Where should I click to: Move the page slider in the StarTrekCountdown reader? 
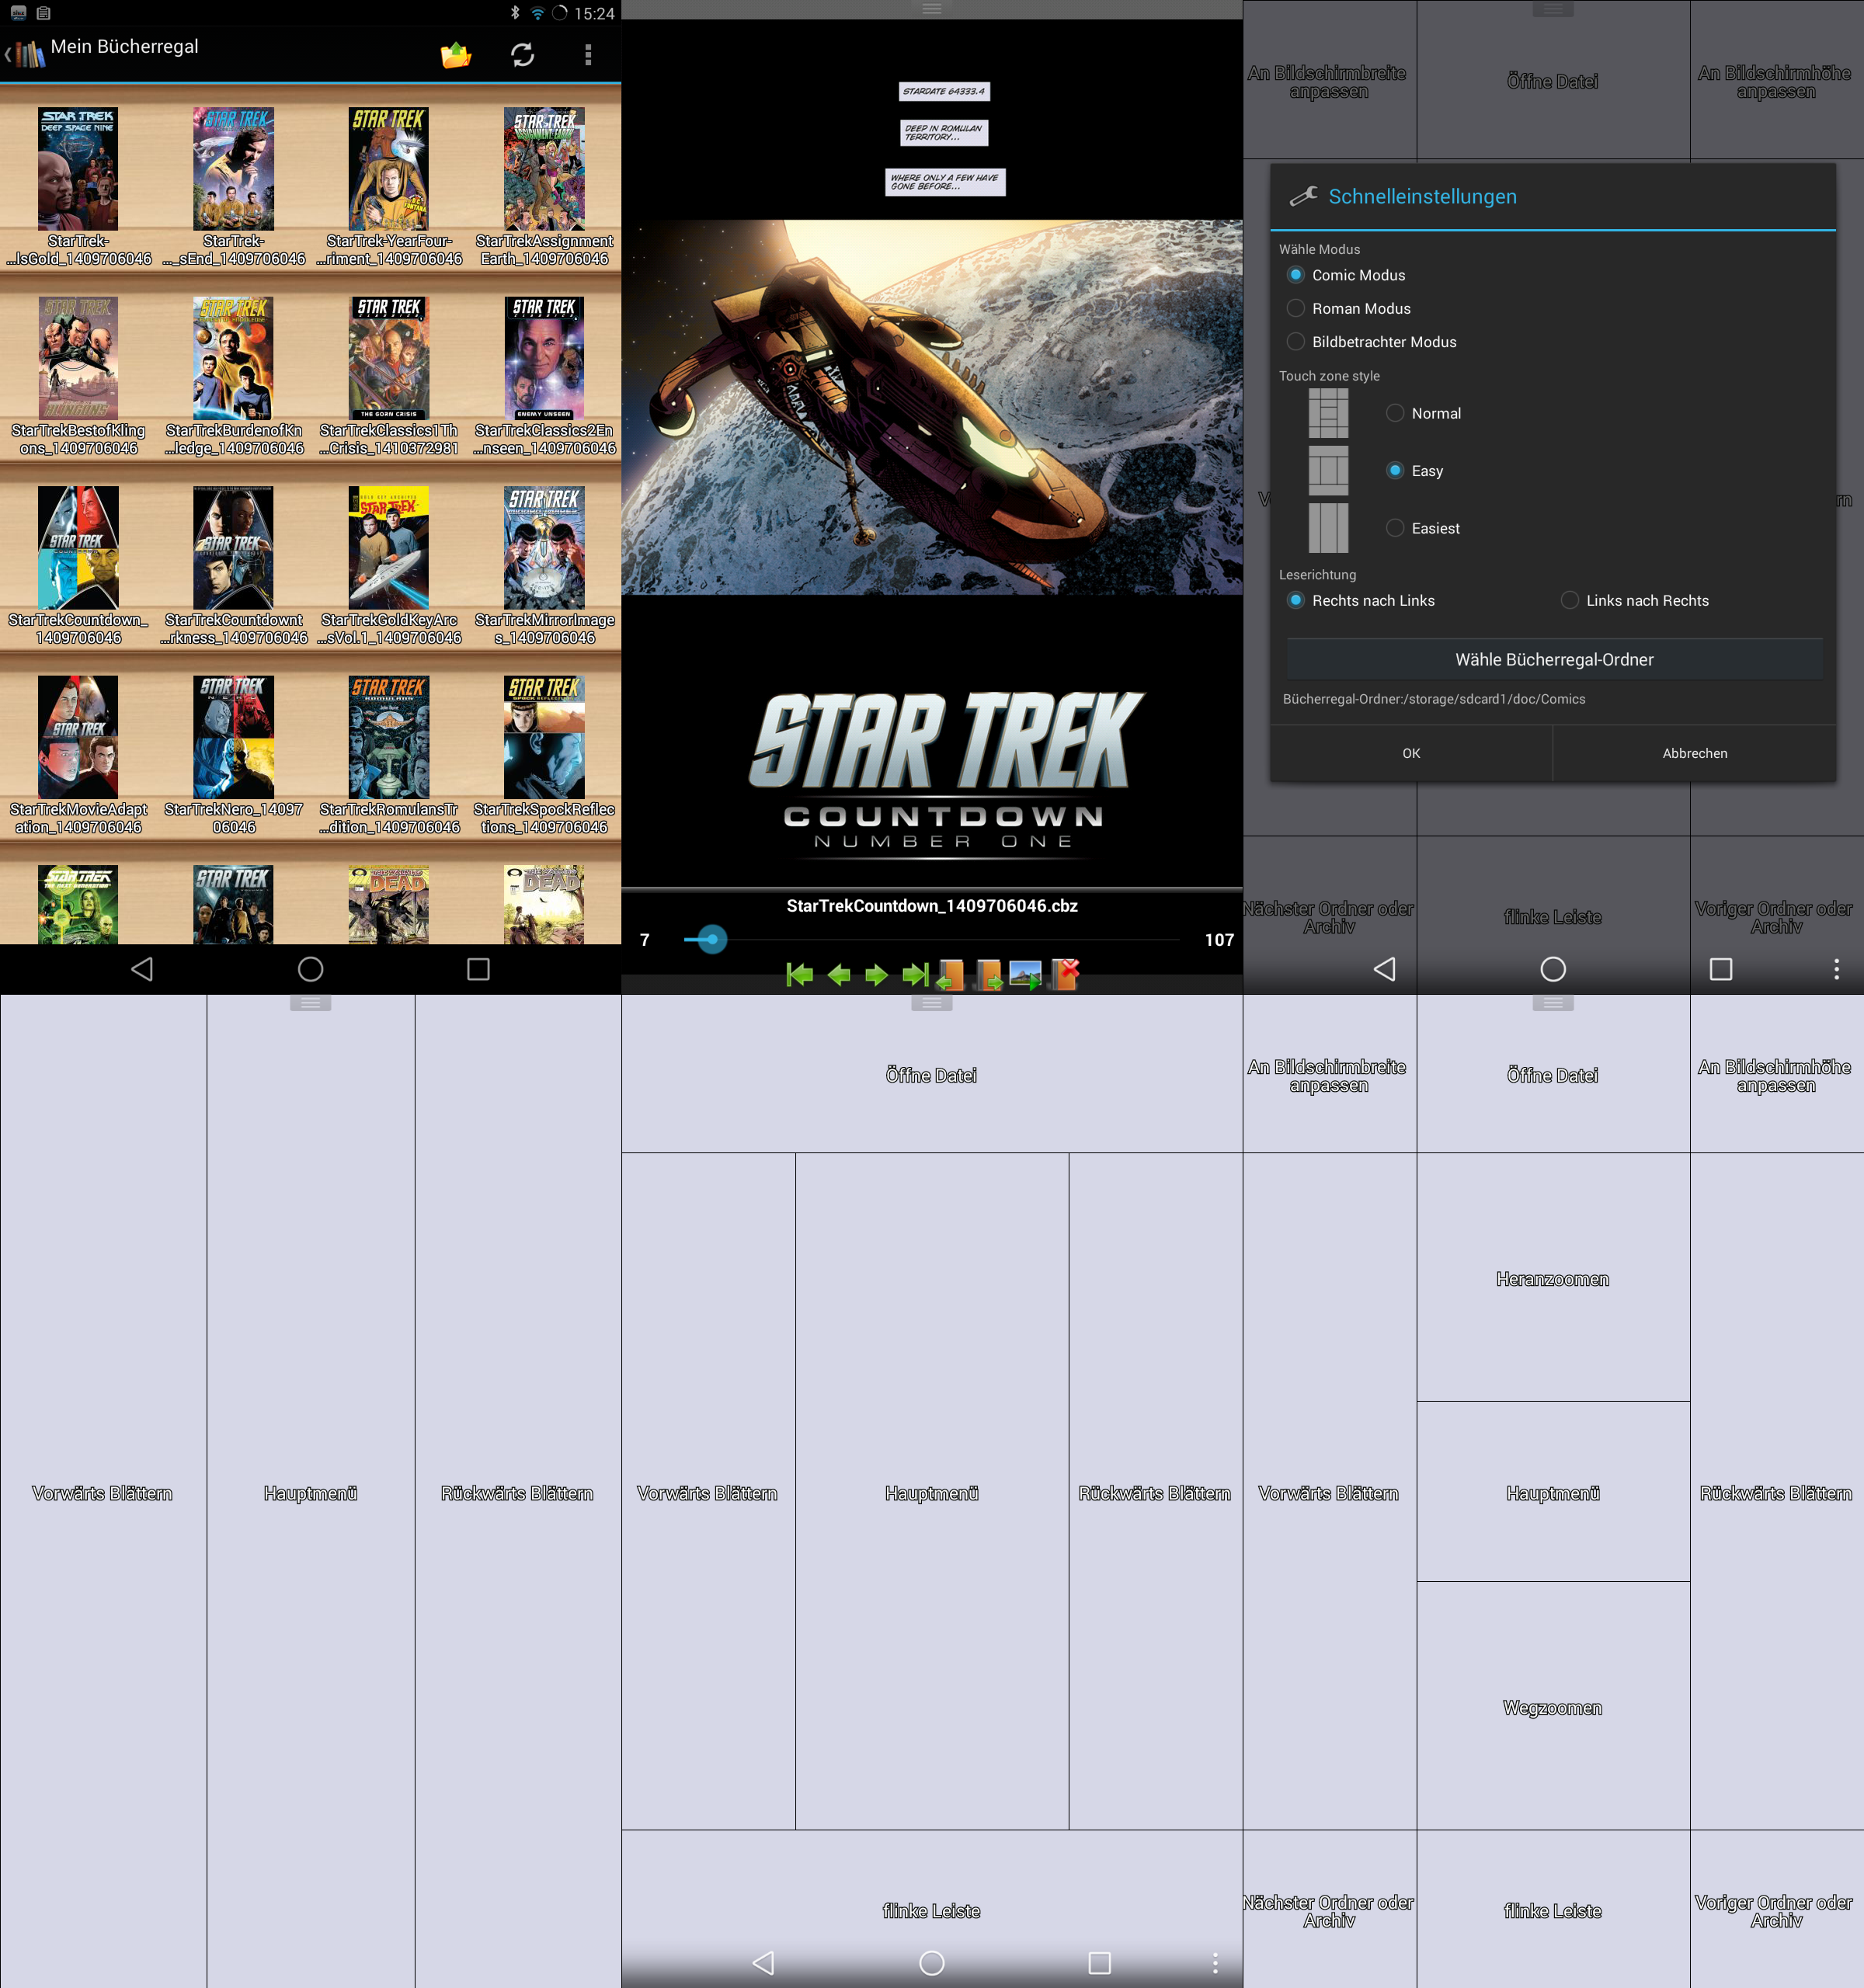point(712,939)
